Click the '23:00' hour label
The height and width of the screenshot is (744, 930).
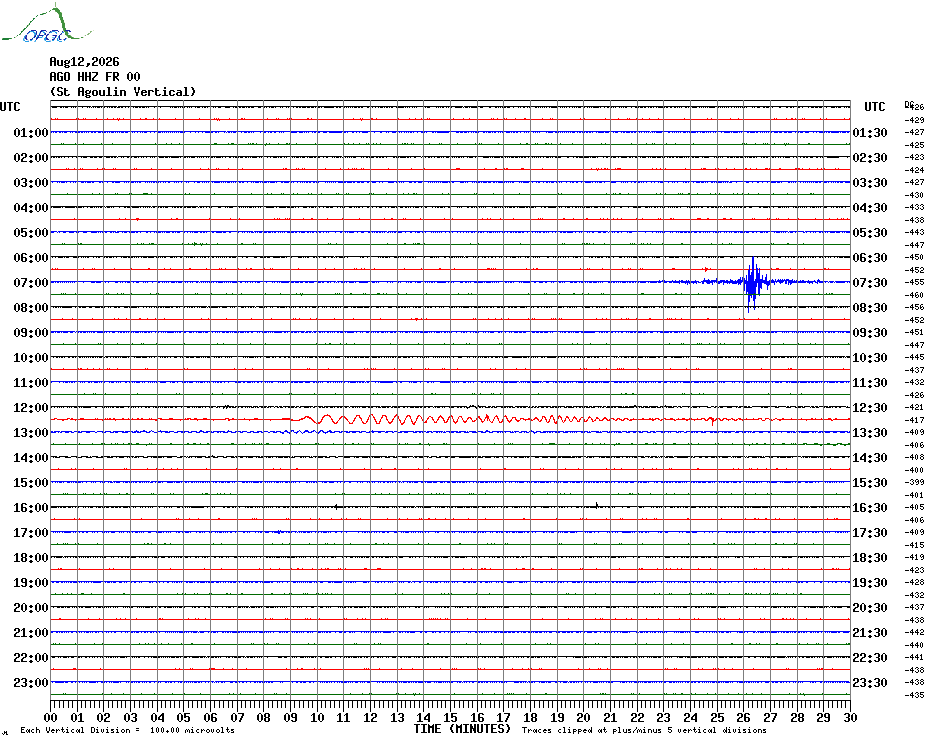31,682
